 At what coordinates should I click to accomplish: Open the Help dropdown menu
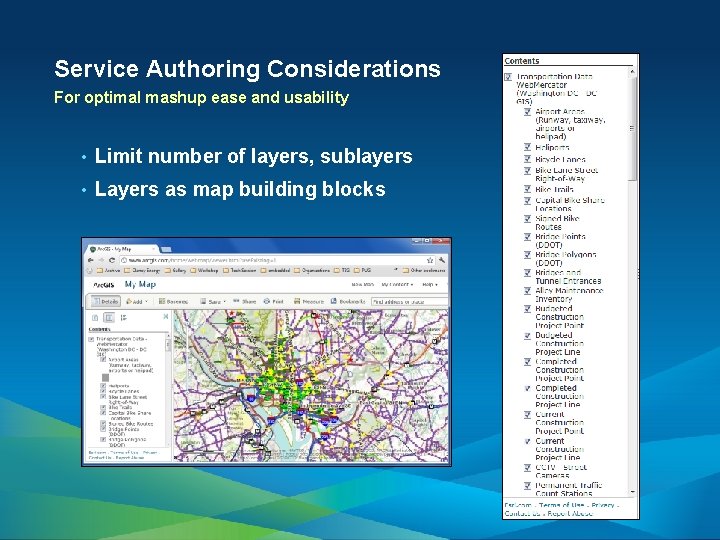430,285
